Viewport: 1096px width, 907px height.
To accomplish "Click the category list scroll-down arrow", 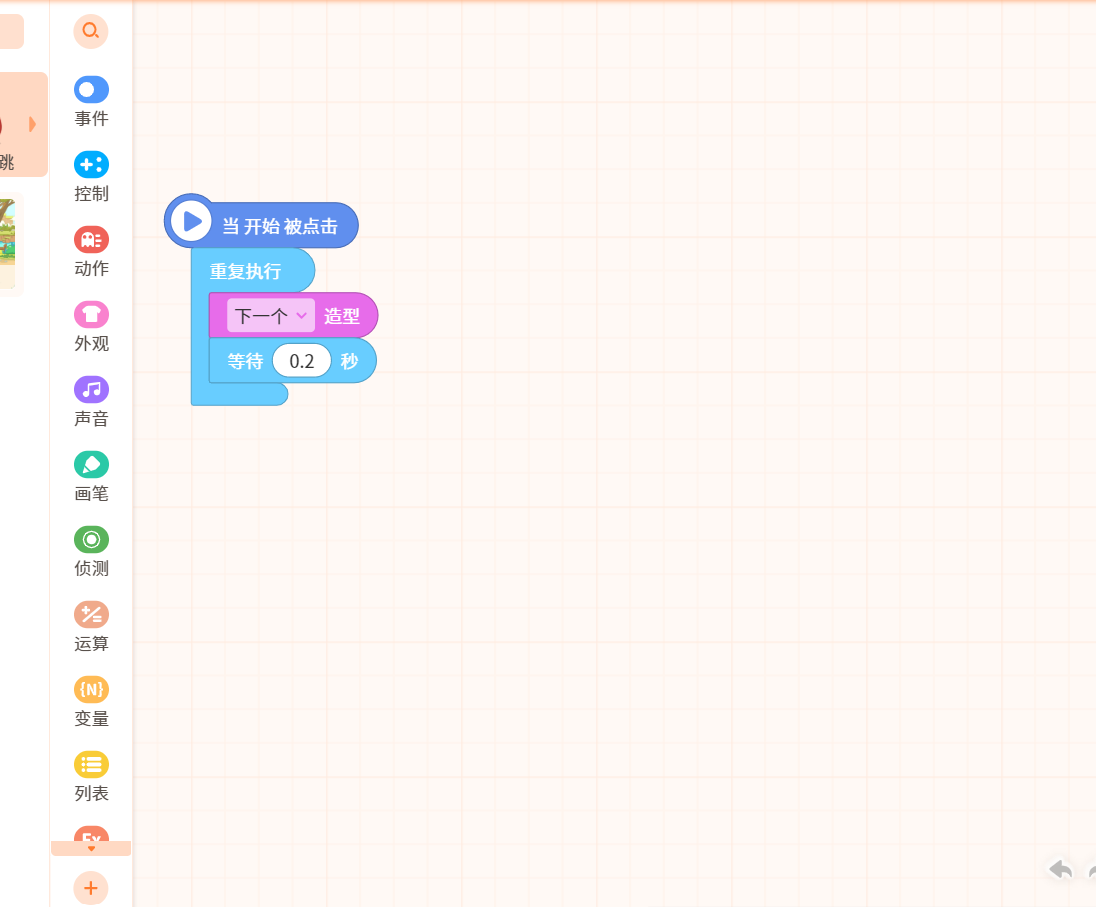I will pyautogui.click(x=91, y=848).
